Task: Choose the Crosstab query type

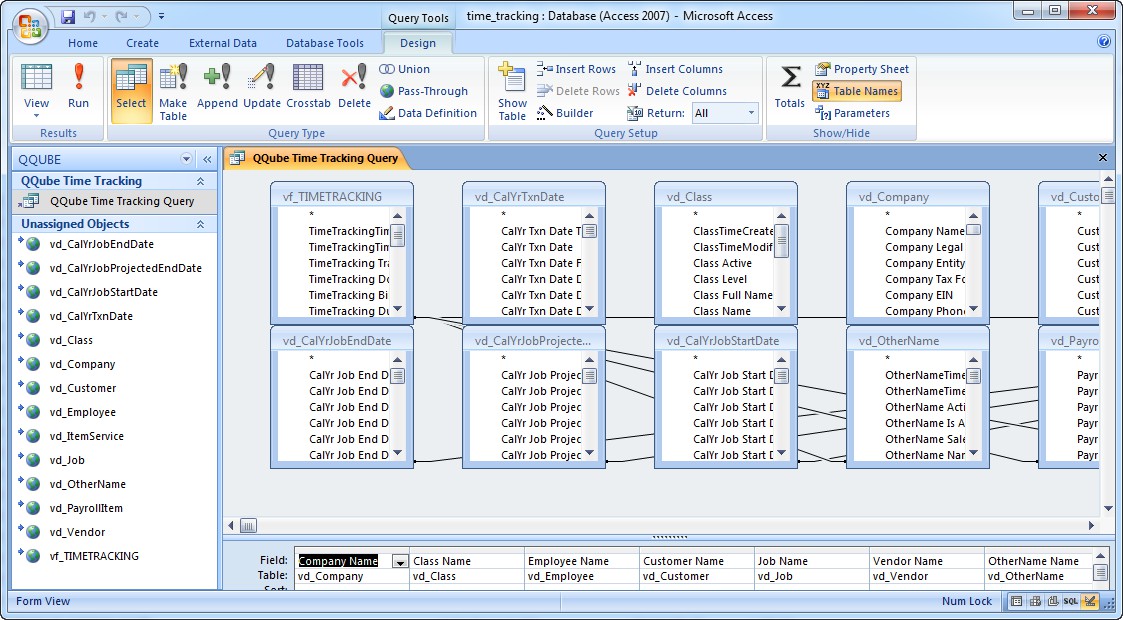Action: click(x=308, y=86)
